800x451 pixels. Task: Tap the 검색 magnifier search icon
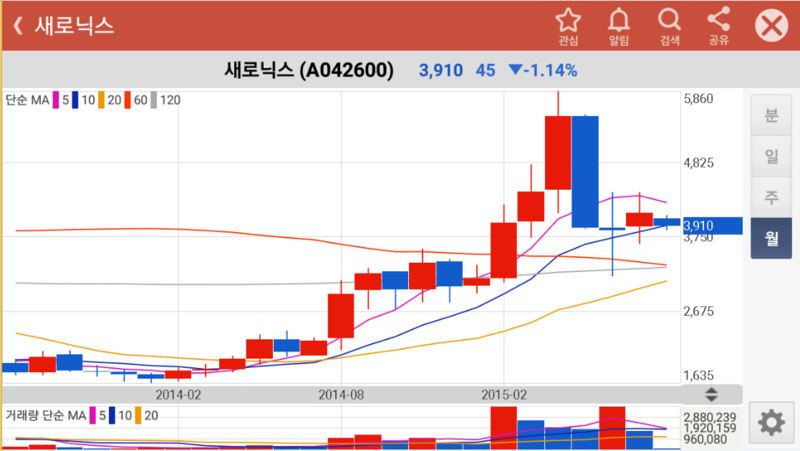669,25
